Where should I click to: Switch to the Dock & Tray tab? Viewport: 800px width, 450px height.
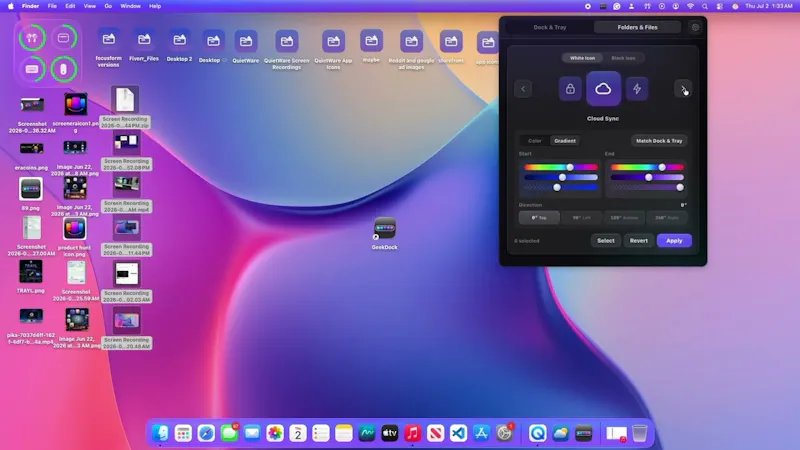pos(549,28)
